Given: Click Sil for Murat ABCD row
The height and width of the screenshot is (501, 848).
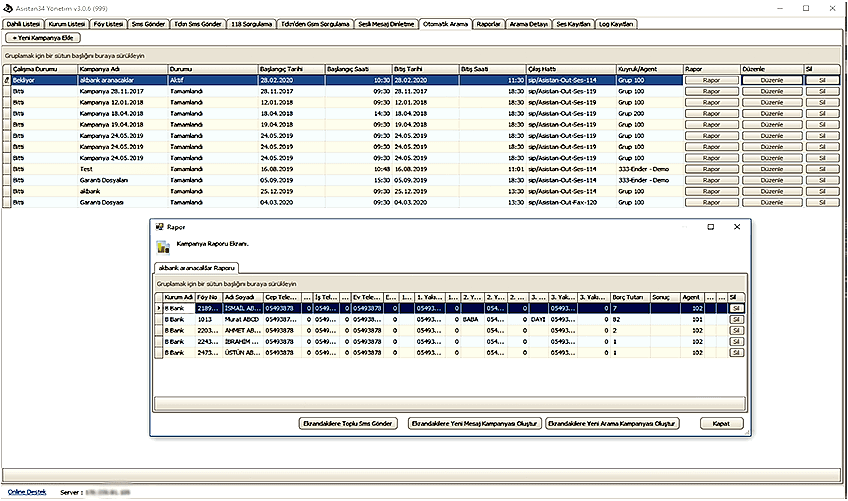Looking at the screenshot, I should 737,319.
